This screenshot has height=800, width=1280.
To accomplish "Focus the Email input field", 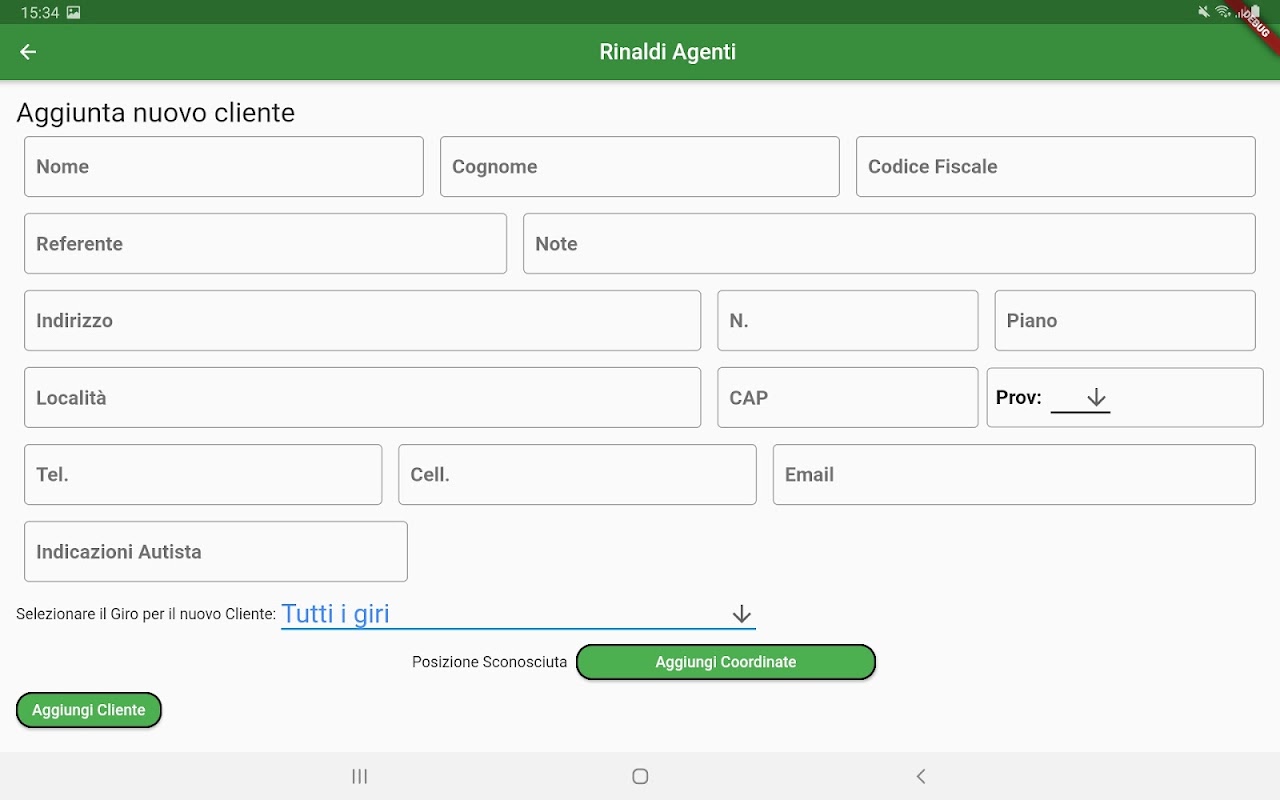I will (1013, 475).
